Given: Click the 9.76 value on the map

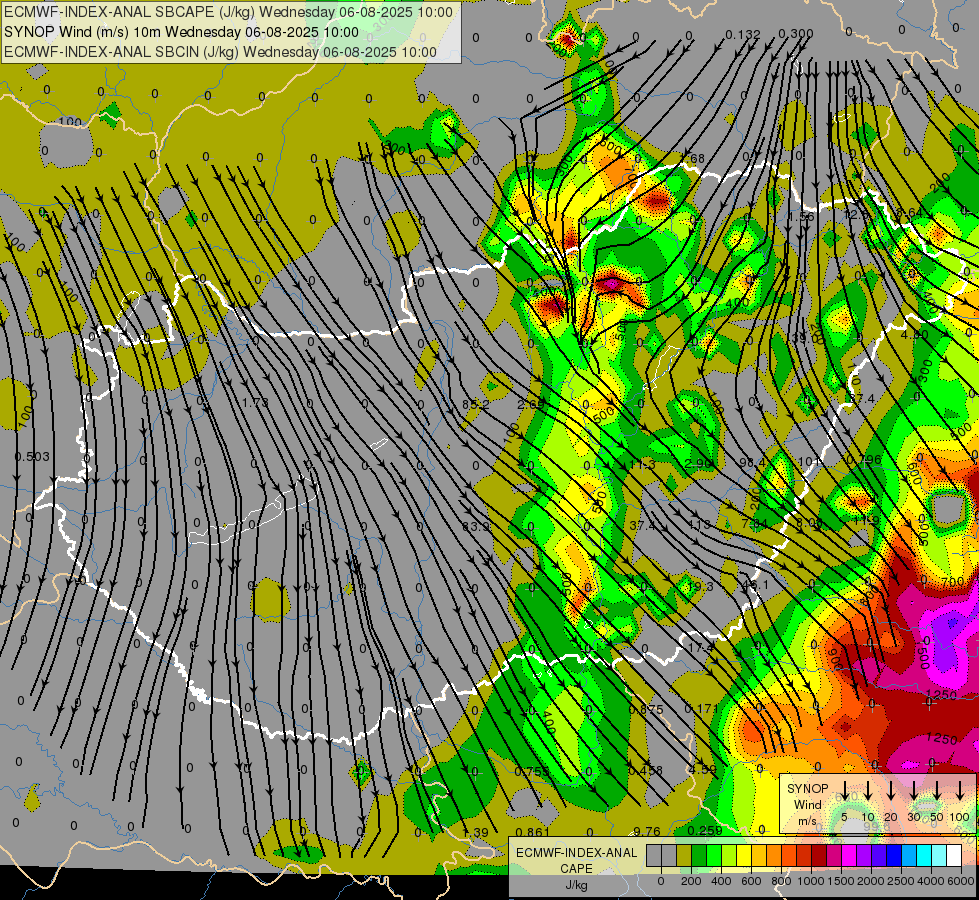Looking at the screenshot, I should pos(647,831).
